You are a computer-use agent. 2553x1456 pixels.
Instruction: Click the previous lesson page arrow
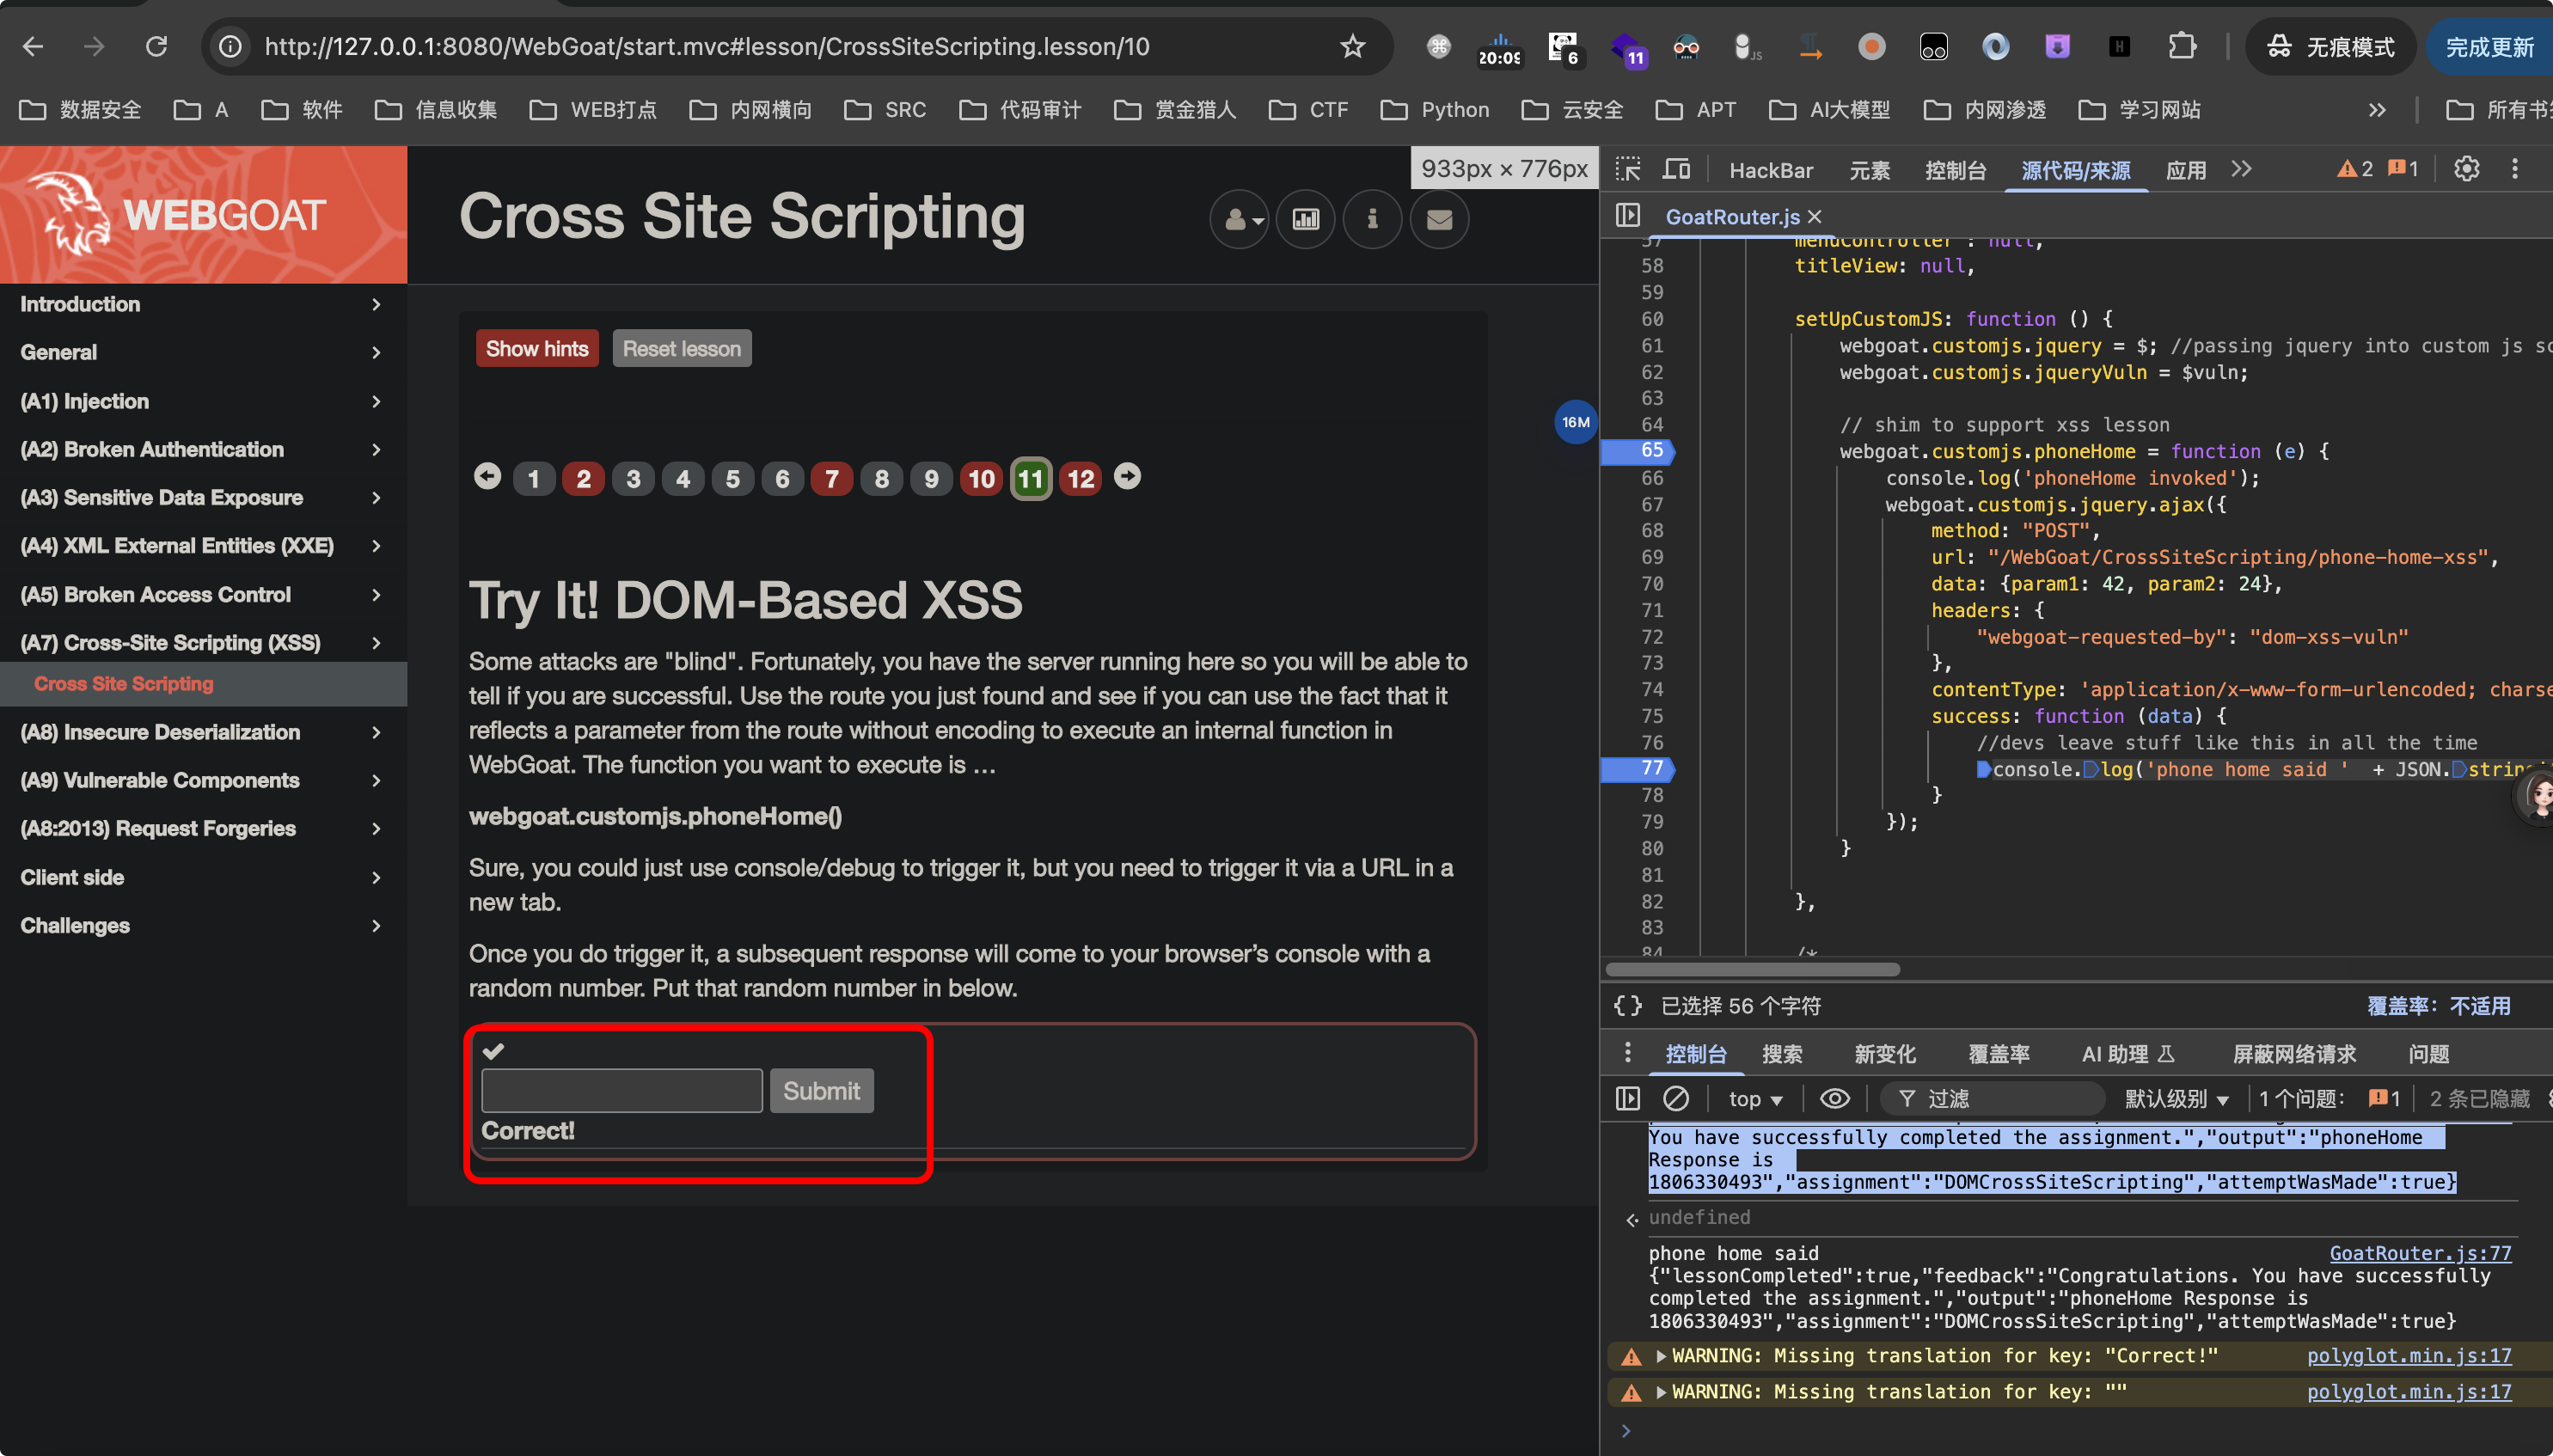[487, 477]
